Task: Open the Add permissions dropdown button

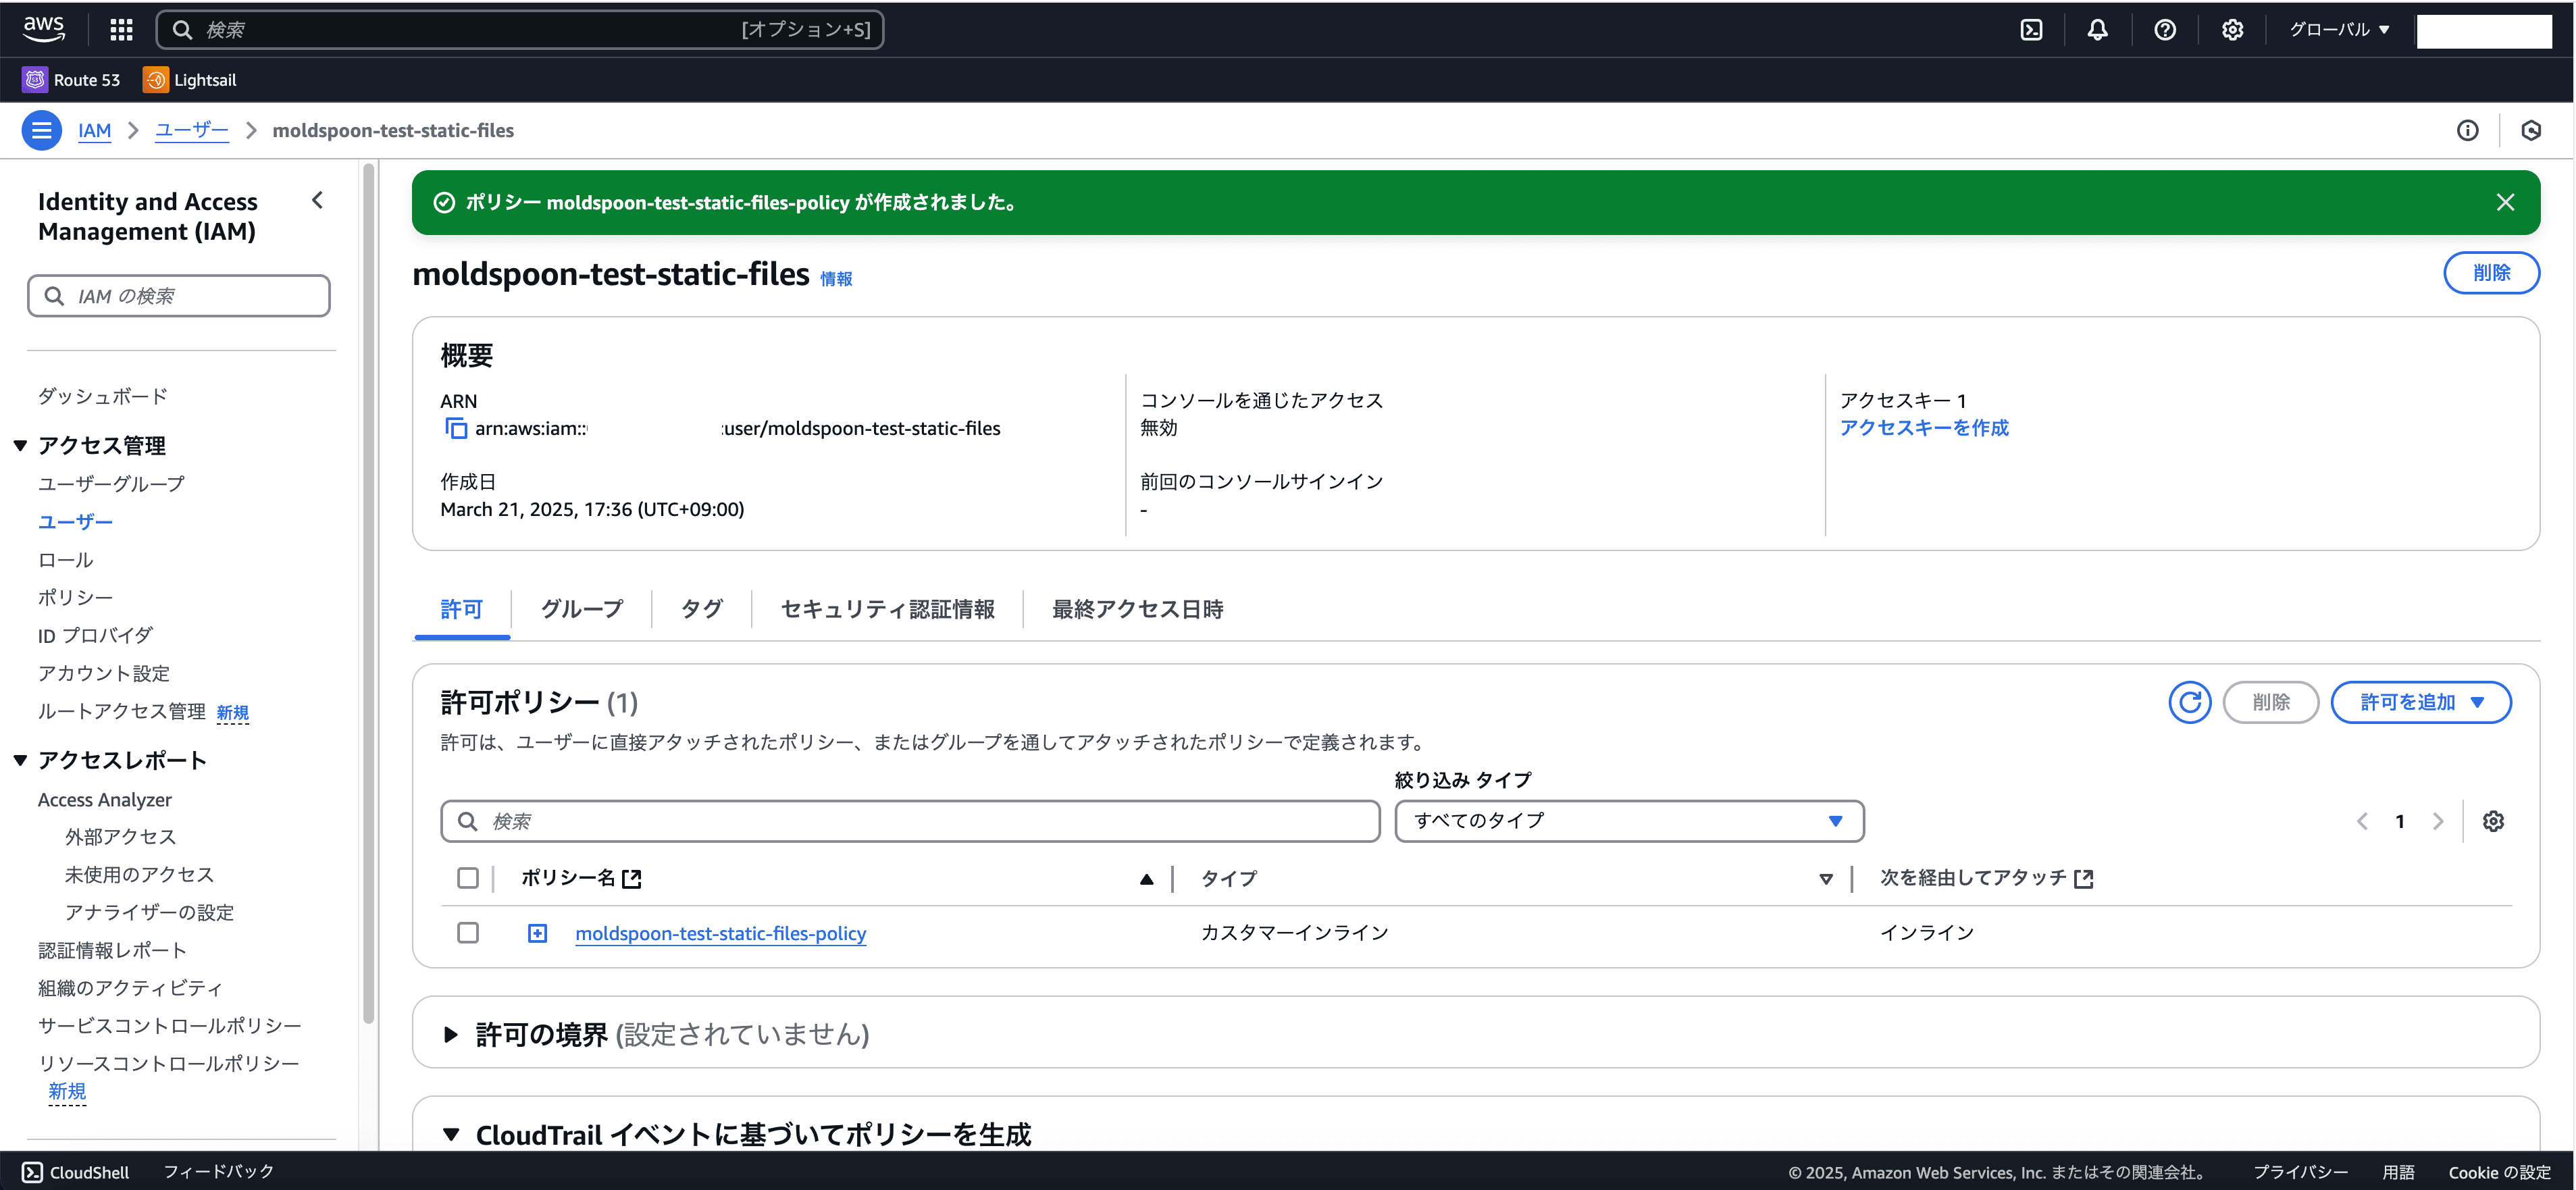Action: [2420, 702]
